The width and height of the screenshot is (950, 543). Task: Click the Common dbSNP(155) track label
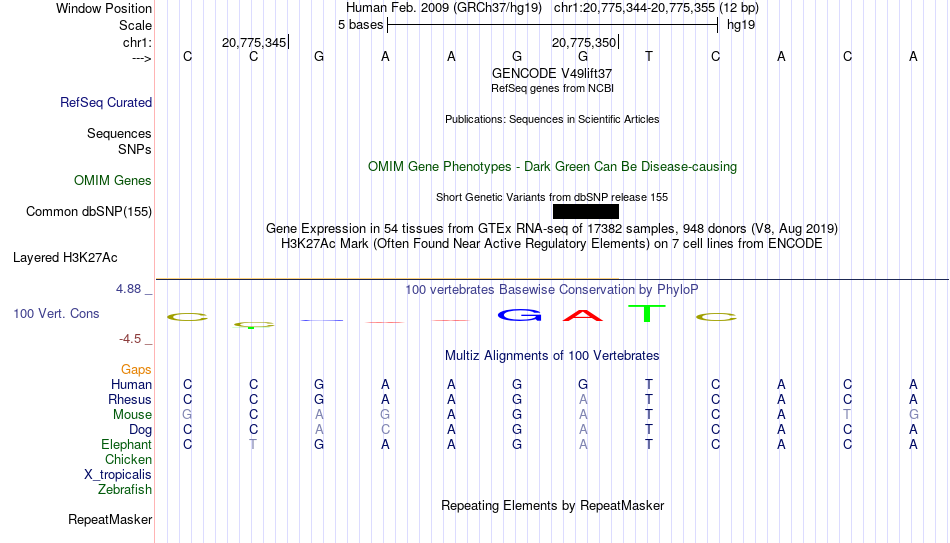[x=89, y=212]
